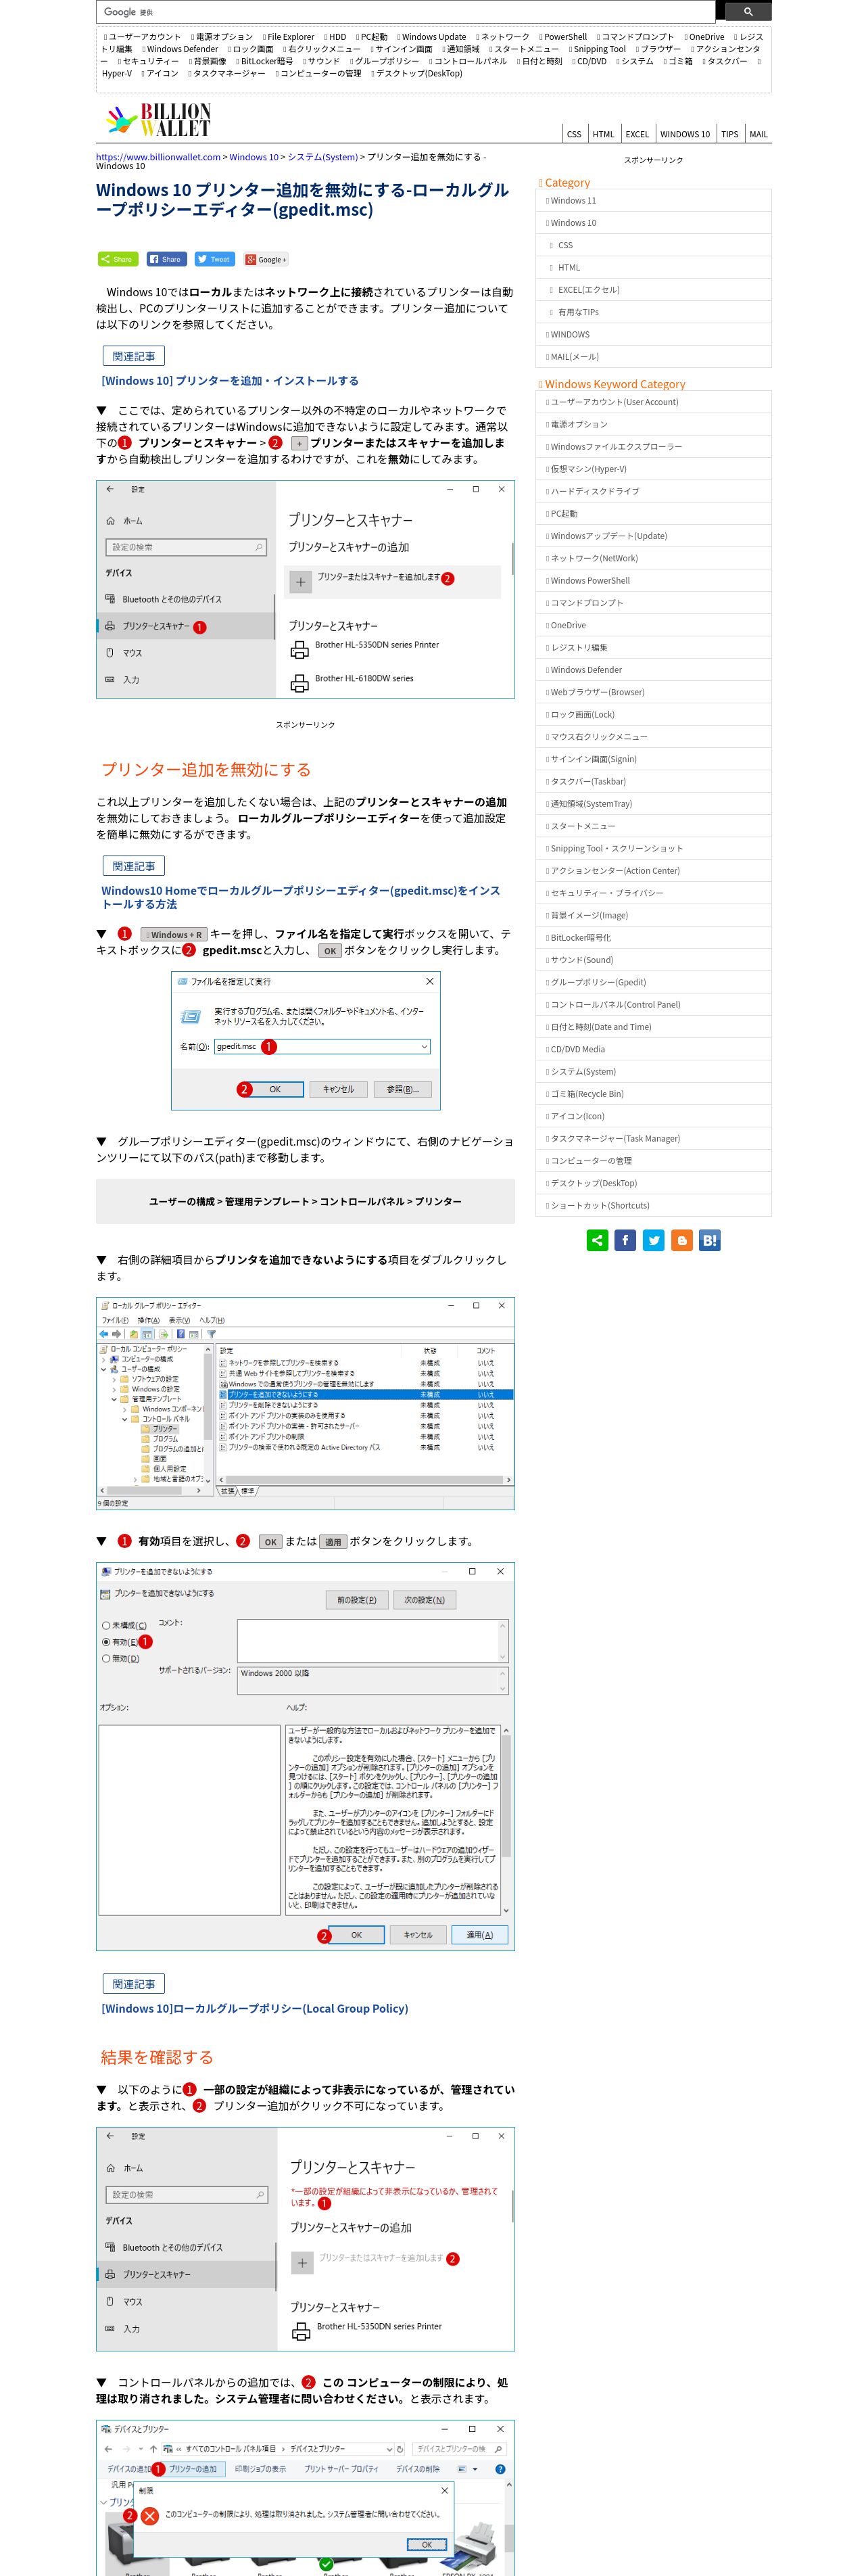868x2576 pixels.
Task: Open ローカルグループポリシー(Local Group Policy) article link
Action: pyautogui.click(x=254, y=2008)
